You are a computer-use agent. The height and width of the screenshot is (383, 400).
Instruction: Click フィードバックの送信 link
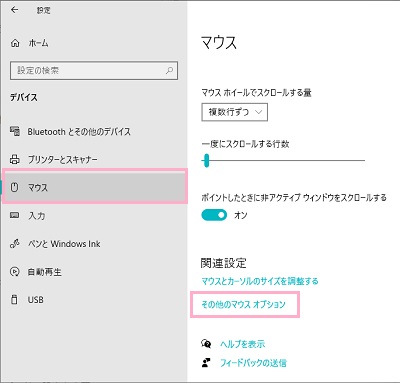pos(253,363)
